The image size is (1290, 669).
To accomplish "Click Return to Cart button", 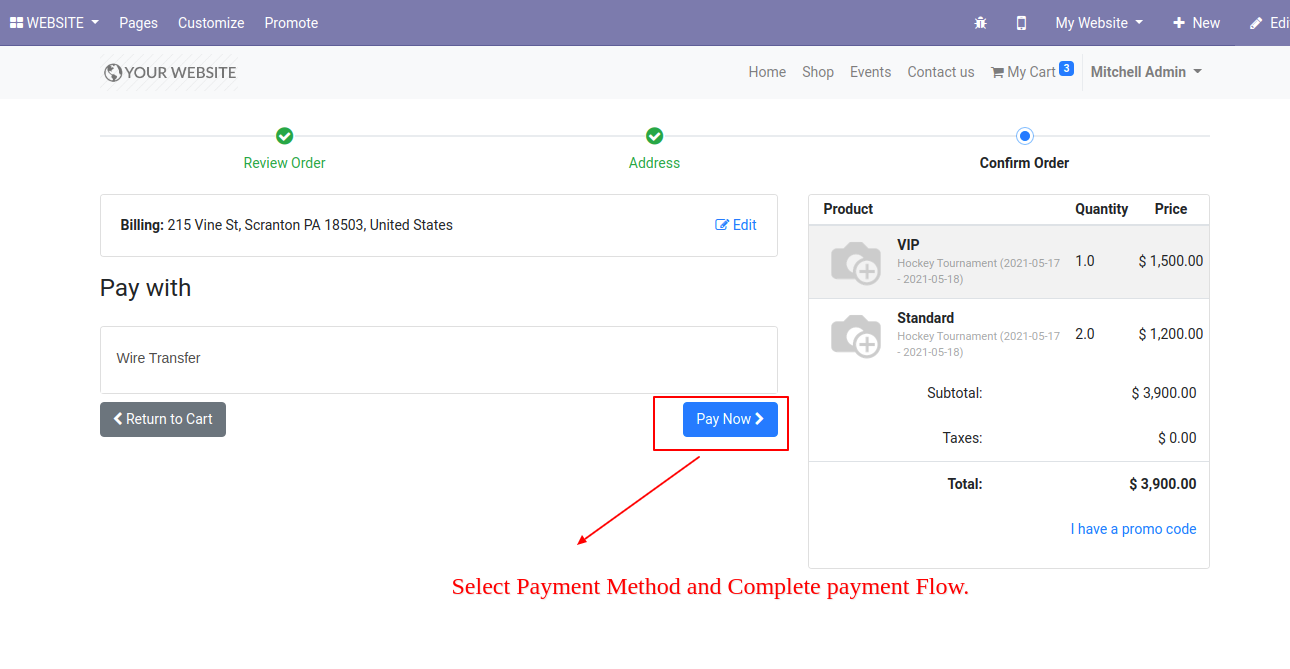I will pos(163,419).
